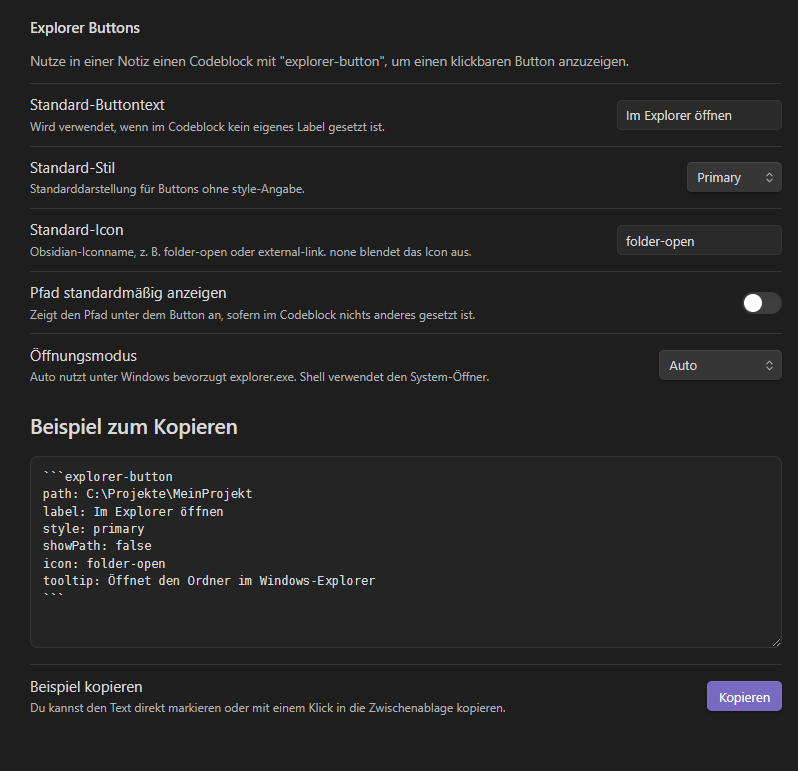The image size is (798, 771).
Task: Open the Öffnungsmodus dropdown showing Auto
Action: 720,365
